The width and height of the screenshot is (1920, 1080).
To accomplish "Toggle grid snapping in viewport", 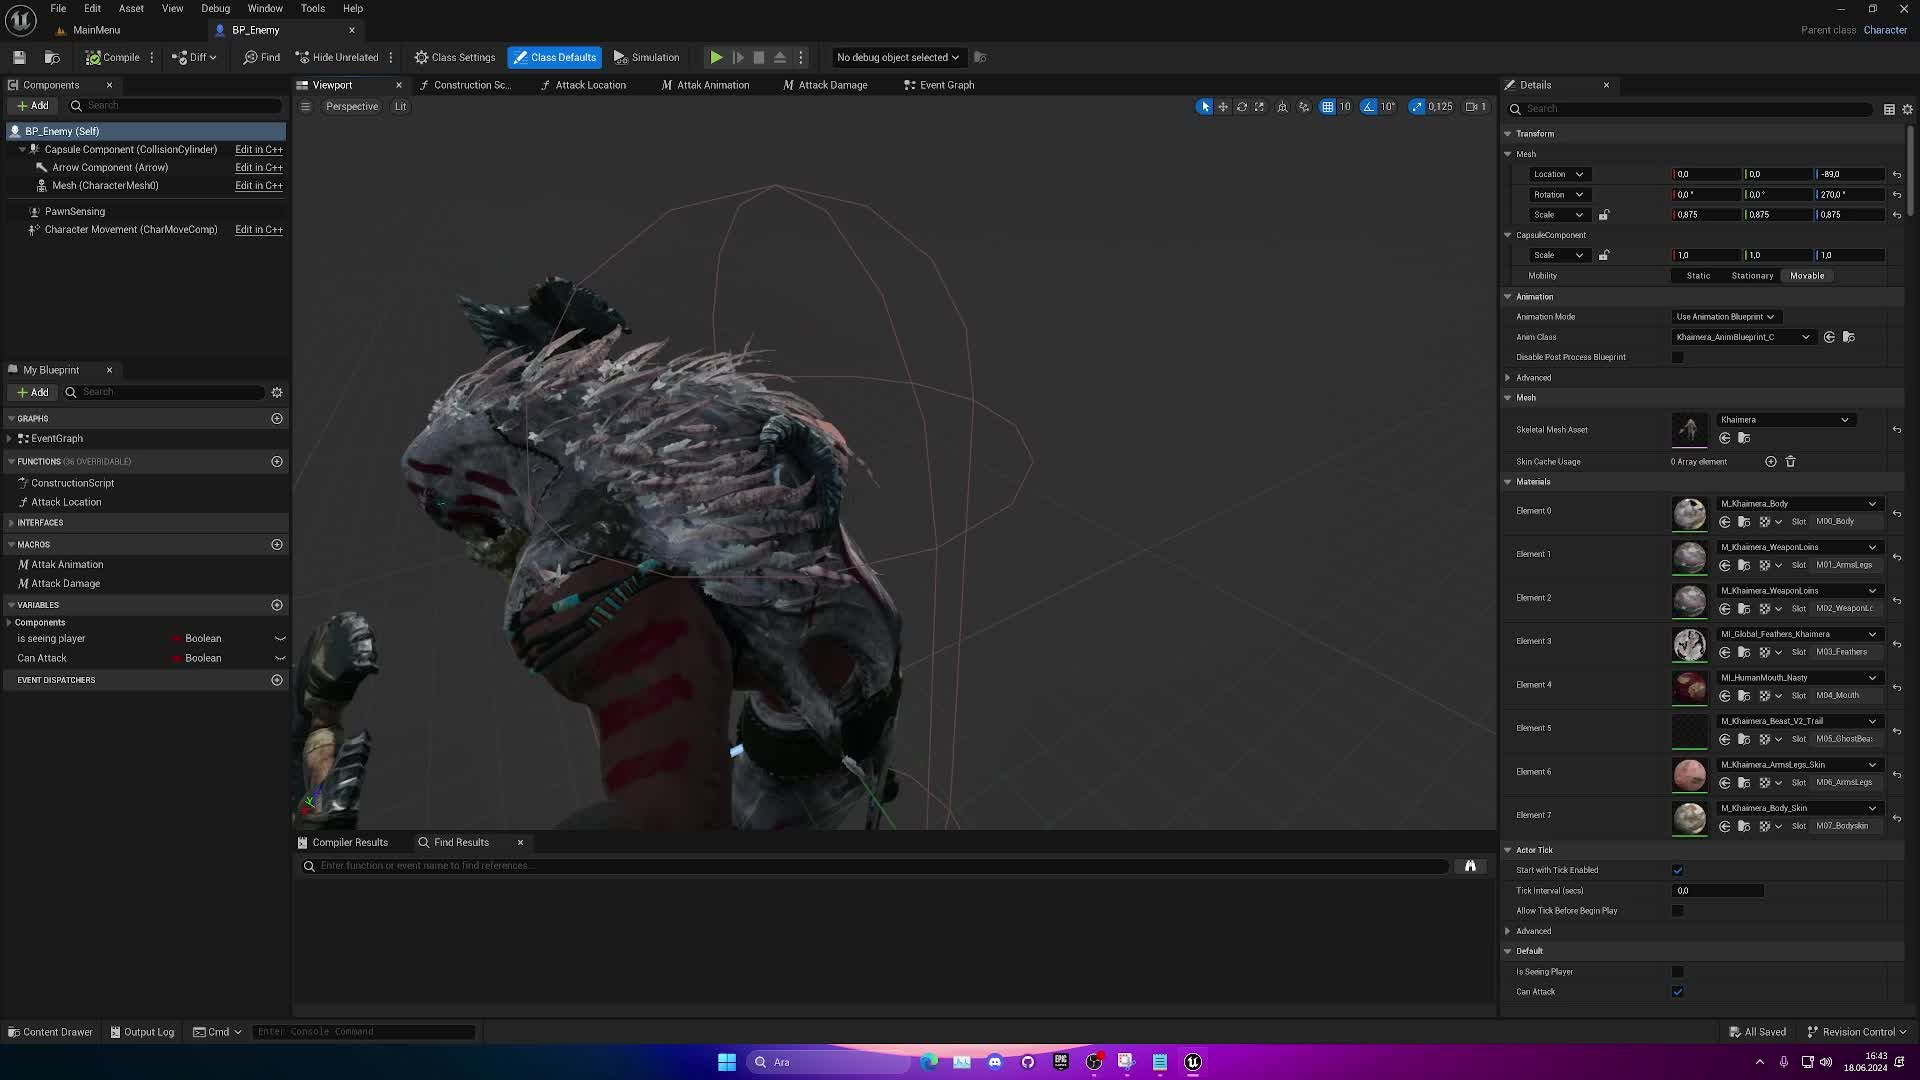I will point(1327,106).
